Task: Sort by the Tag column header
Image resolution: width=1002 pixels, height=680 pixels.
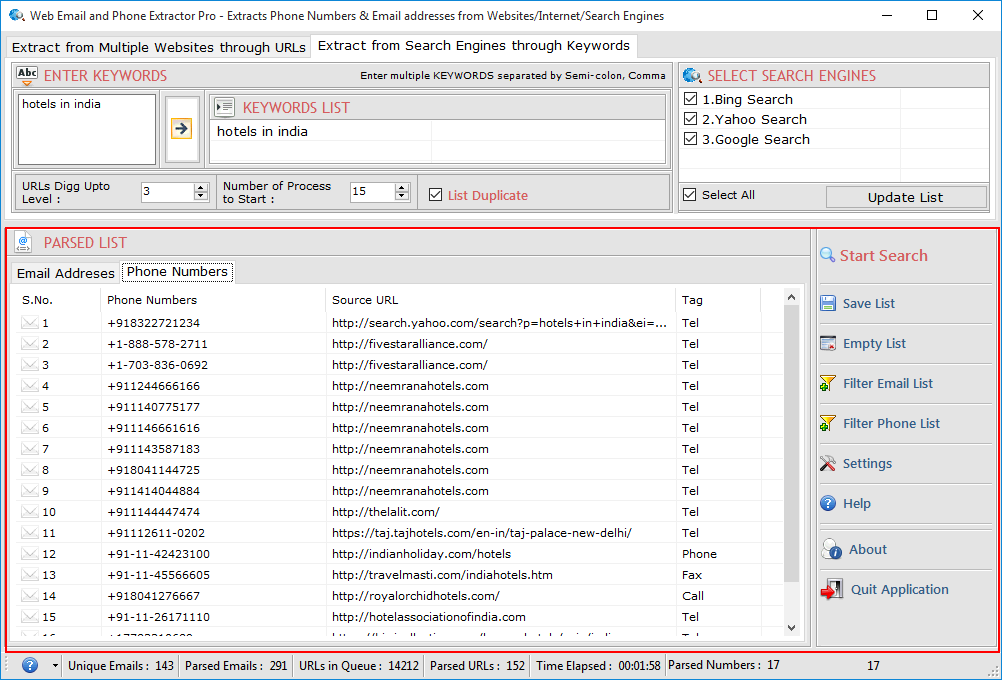Action: [x=718, y=300]
